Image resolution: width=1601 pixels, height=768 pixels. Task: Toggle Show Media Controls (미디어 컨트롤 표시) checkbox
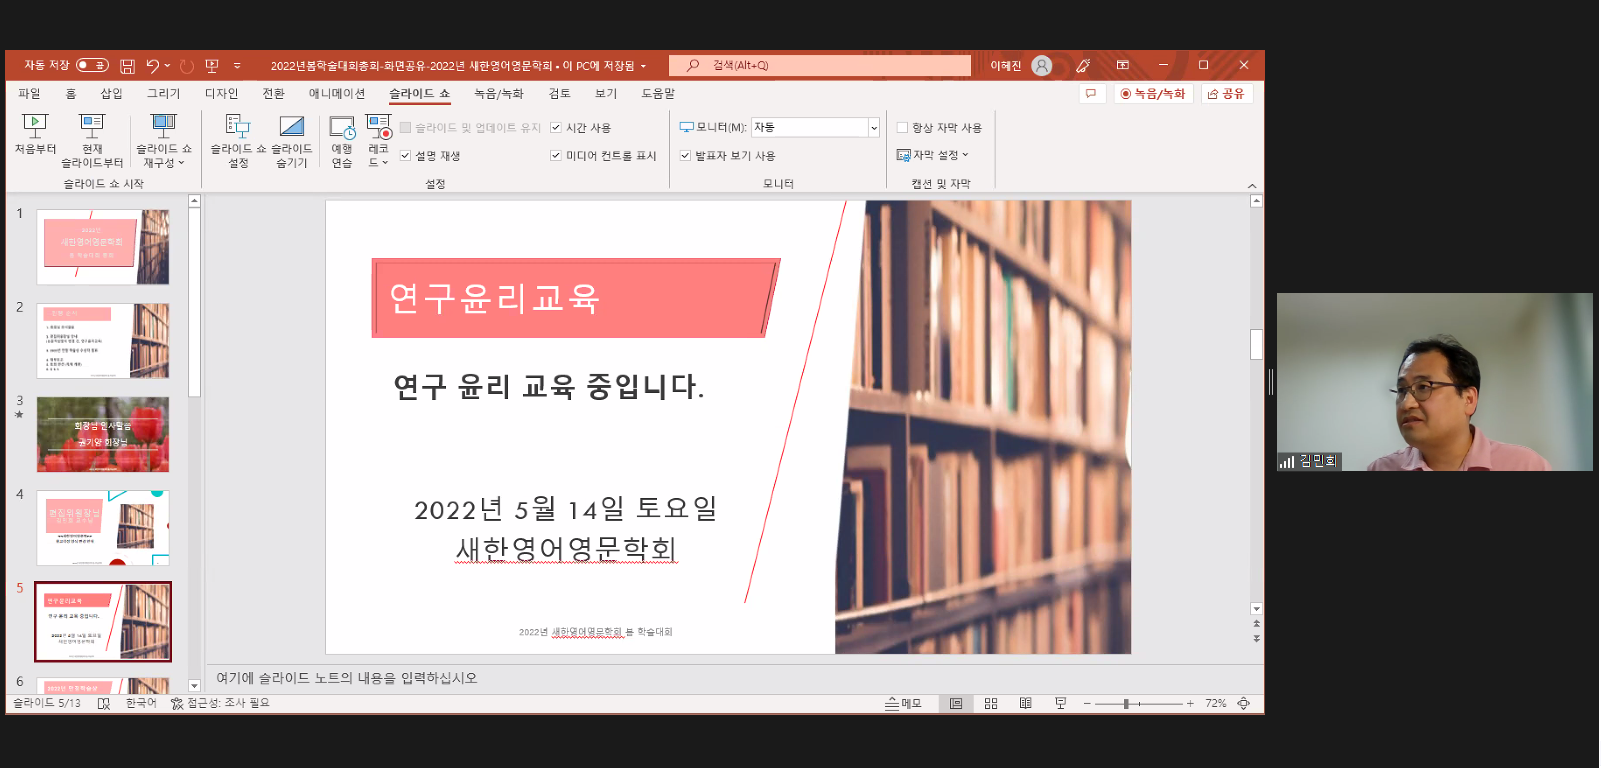tap(556, 156)
